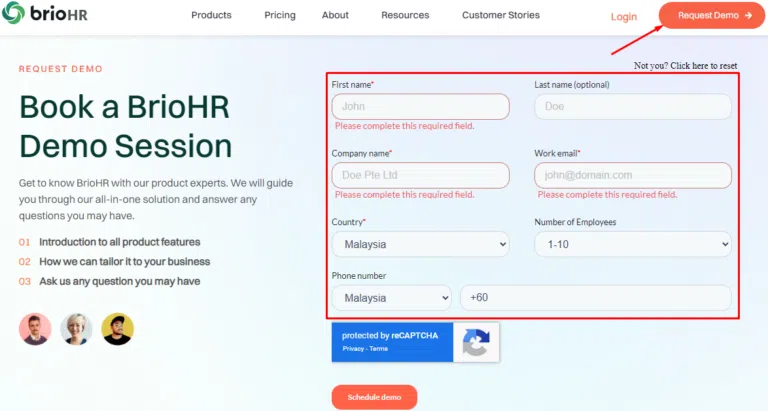Click the reCAPTCHA logo icon
The image size is (768, 411).
tap(476, 342)
